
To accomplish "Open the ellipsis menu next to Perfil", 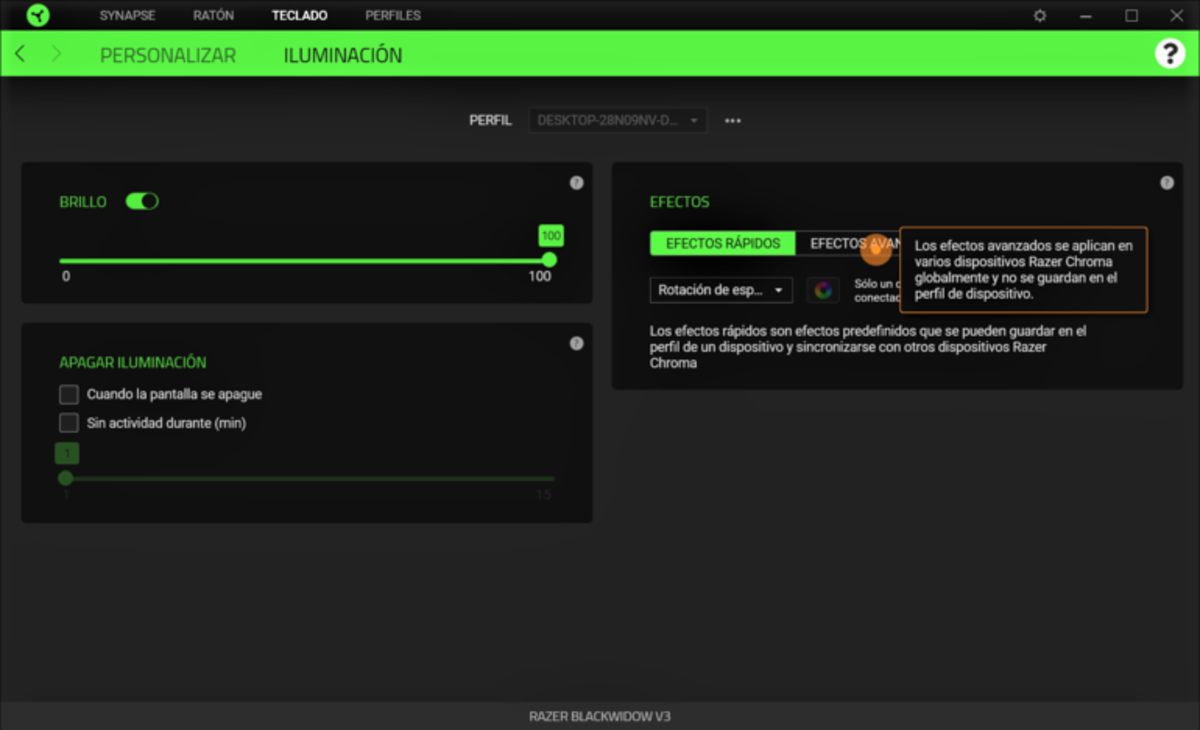I will 733,120.
